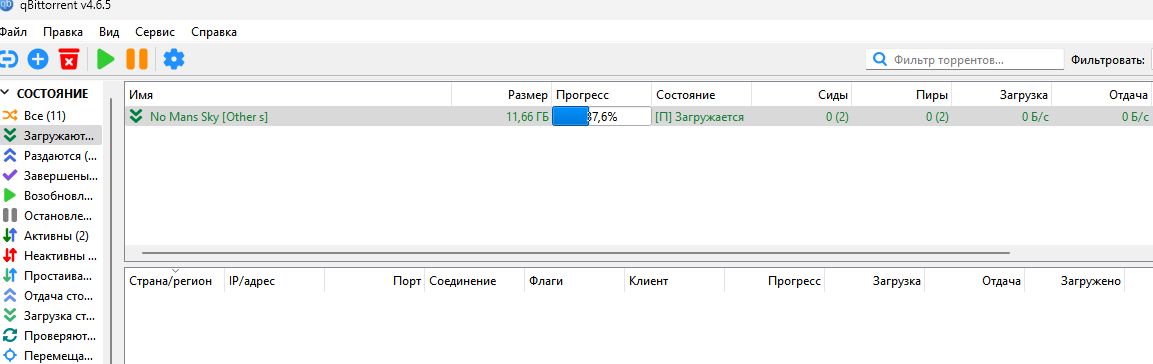Image resolution: width=1153 pixels, height=364 pixels.
Task: Select the Активны (2) filter
Action: pyautogui.click(x=50, y=236)
